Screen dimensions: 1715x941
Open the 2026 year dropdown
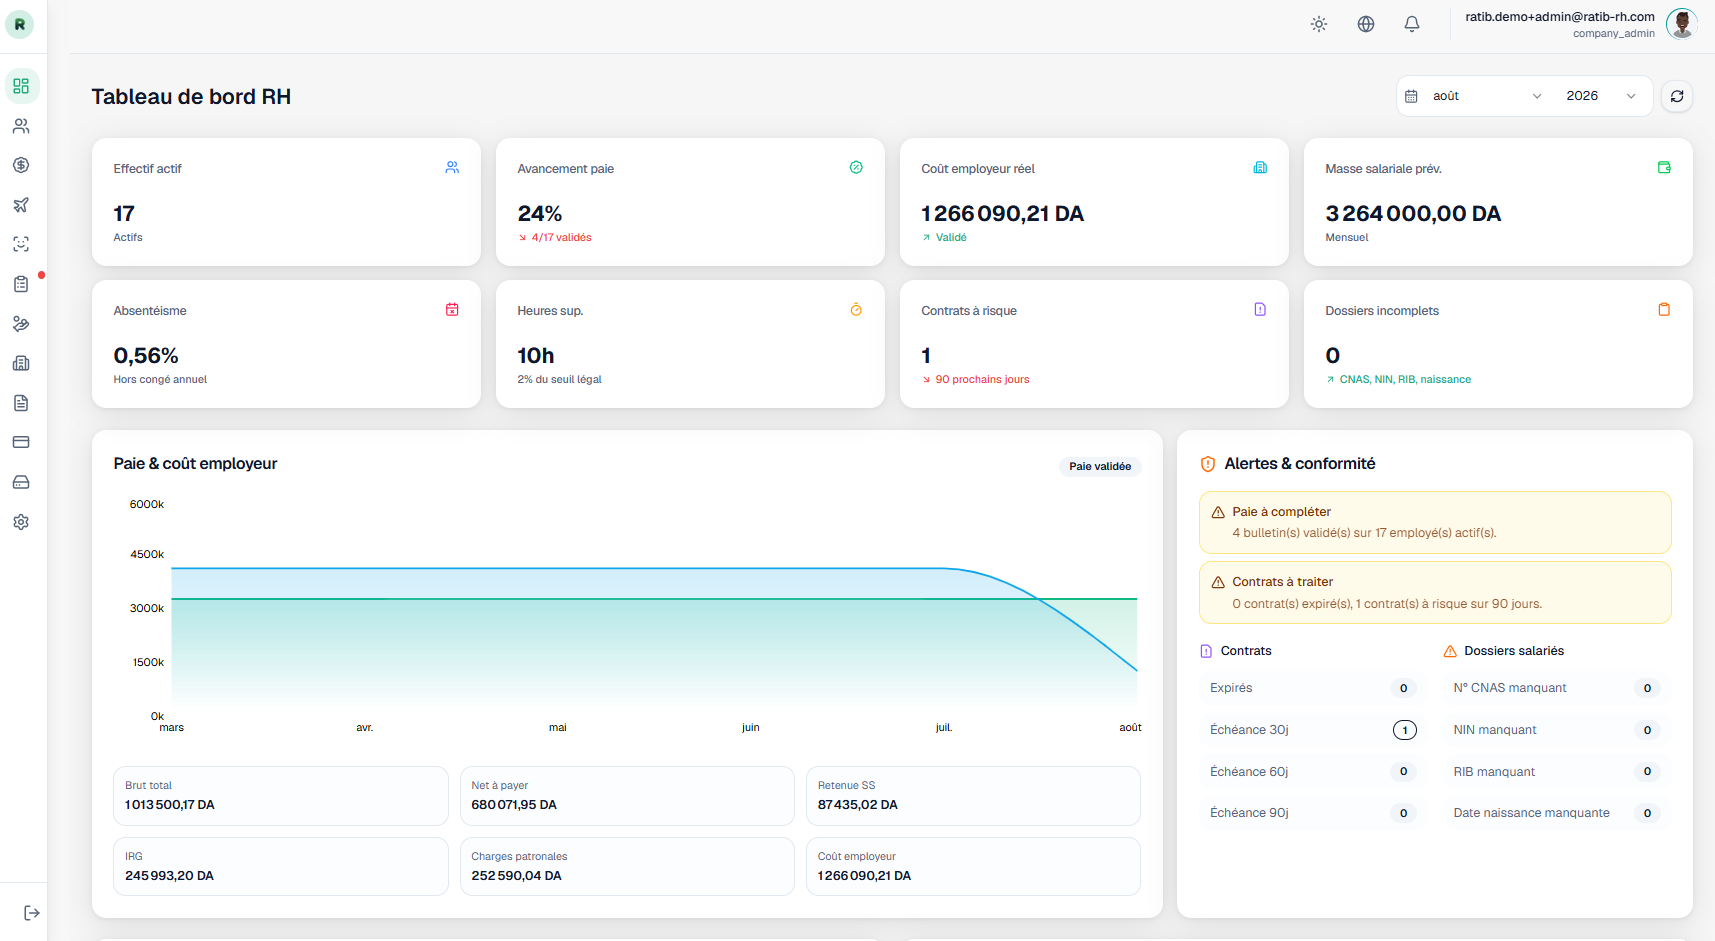[x=1600, y=96]
